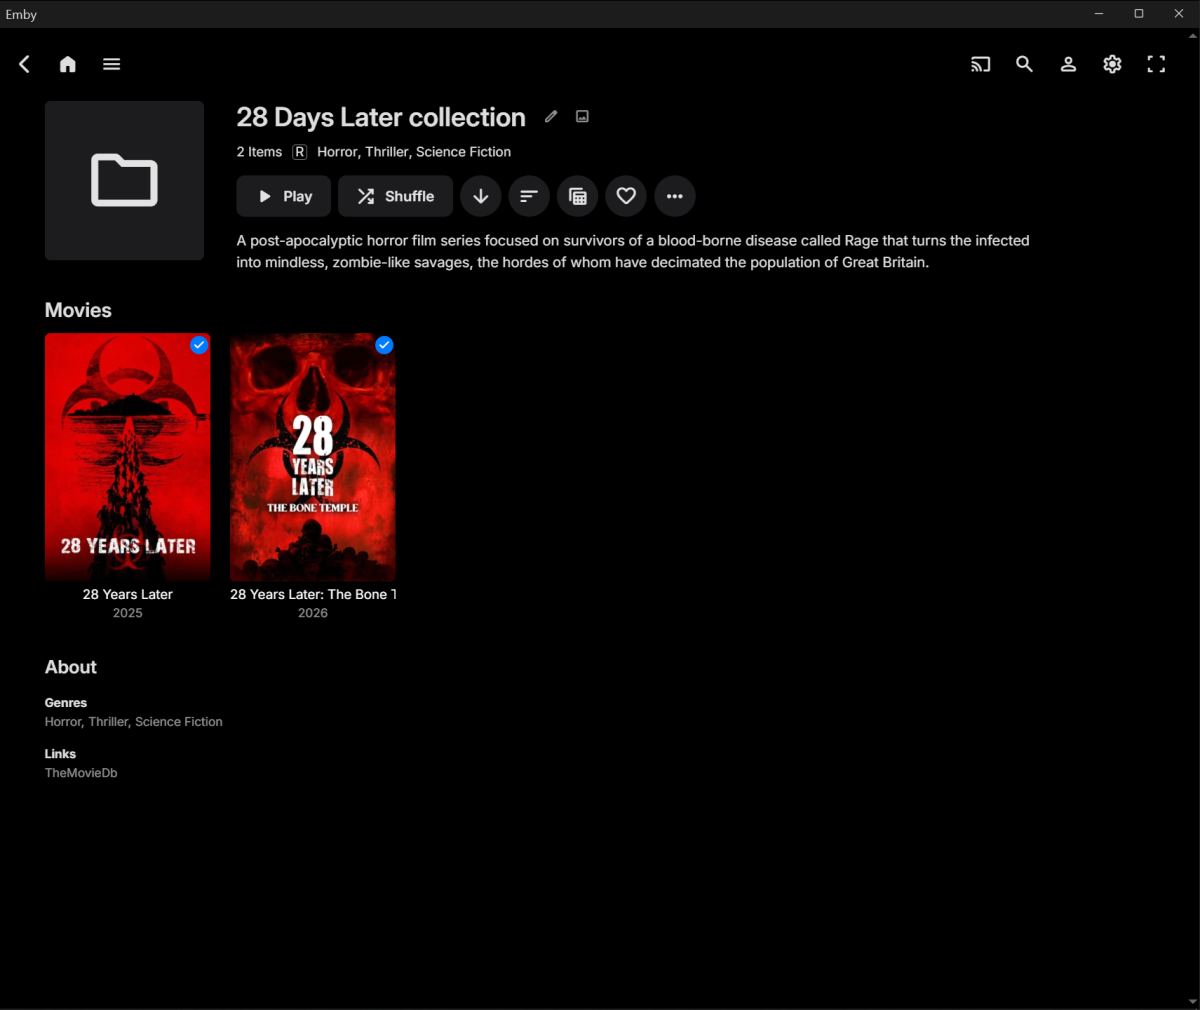Mark collection as favorite with heart
The height and width of the screenshot is (1010, 1200).
point(626,196)
